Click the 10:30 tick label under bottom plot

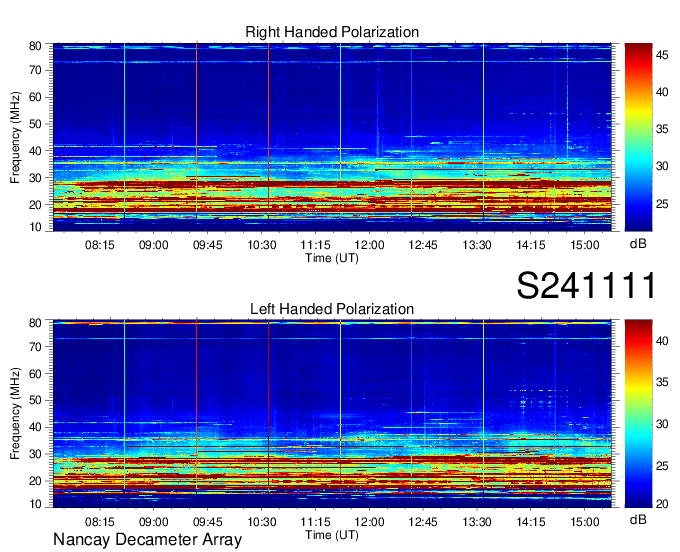(x=262, y=522)
